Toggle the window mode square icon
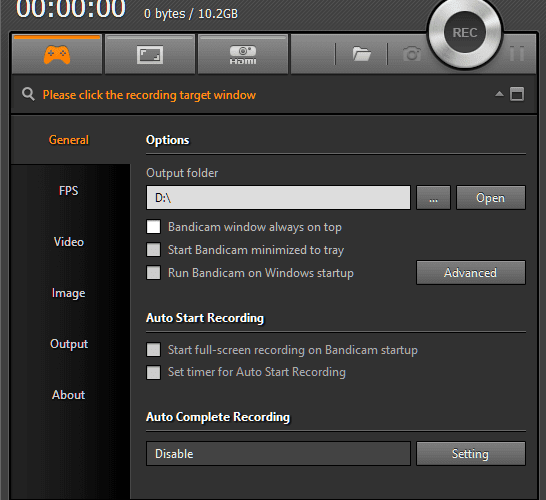 (517, 94)
